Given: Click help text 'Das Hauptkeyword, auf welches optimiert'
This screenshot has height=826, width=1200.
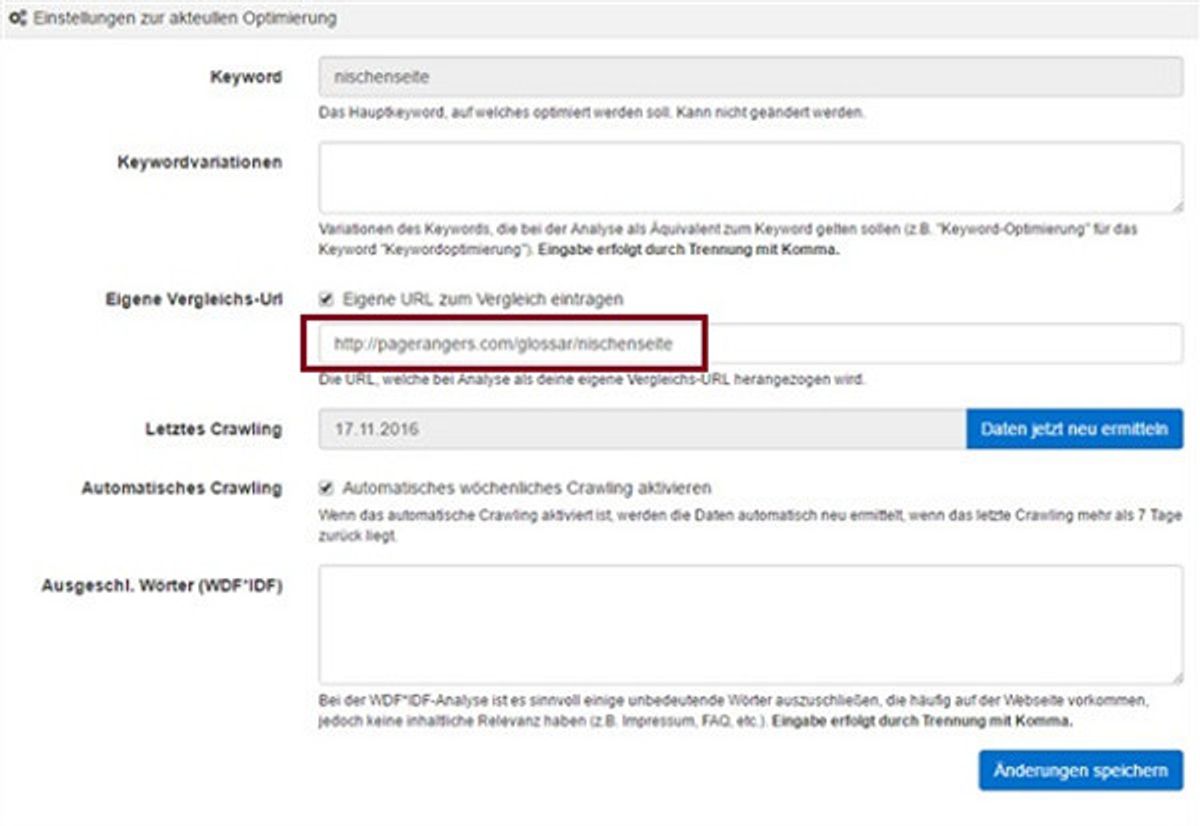Looking at the screenshot, I should tap(592, 113).
